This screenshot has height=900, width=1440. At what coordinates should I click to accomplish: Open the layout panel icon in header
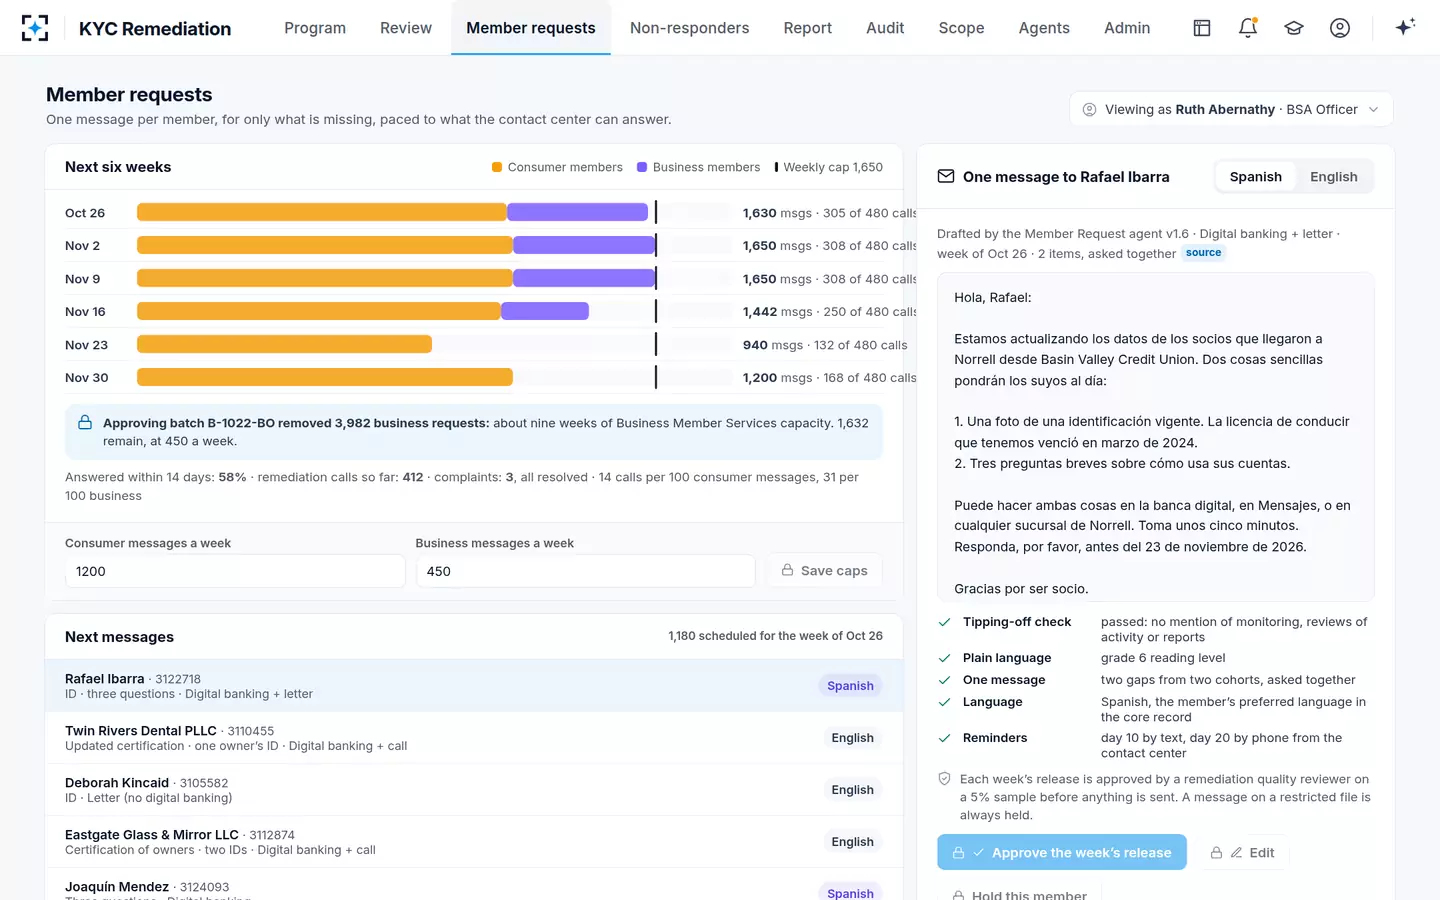pos(1202,28)
